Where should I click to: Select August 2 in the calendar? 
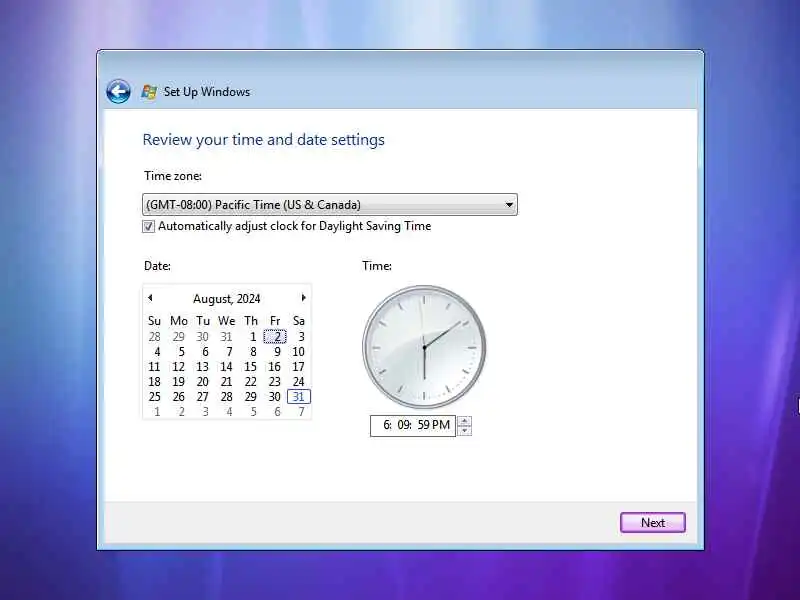[x=275, y=337]
